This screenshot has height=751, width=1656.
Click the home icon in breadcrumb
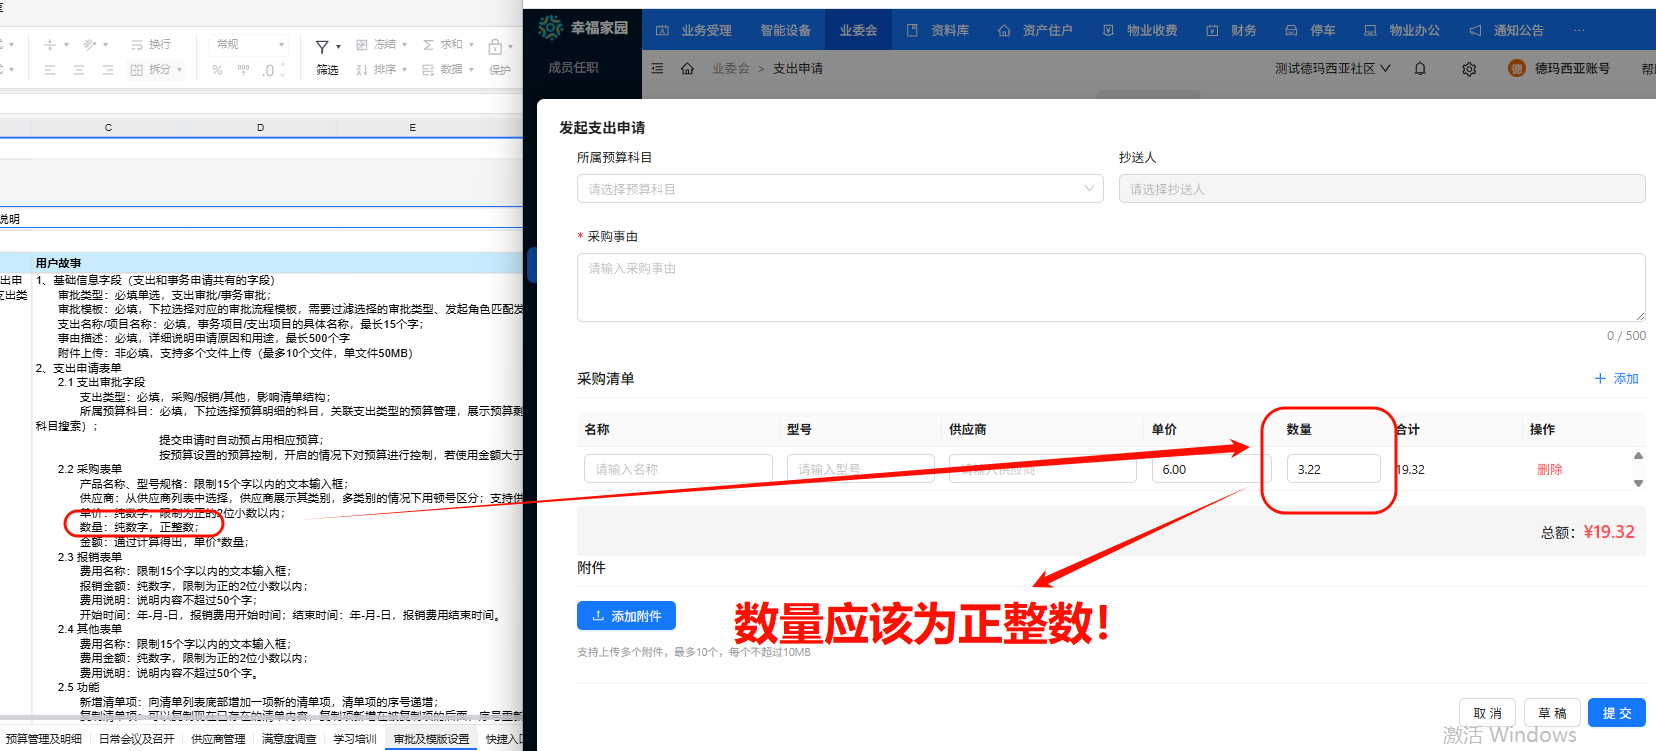coord(687,69)
